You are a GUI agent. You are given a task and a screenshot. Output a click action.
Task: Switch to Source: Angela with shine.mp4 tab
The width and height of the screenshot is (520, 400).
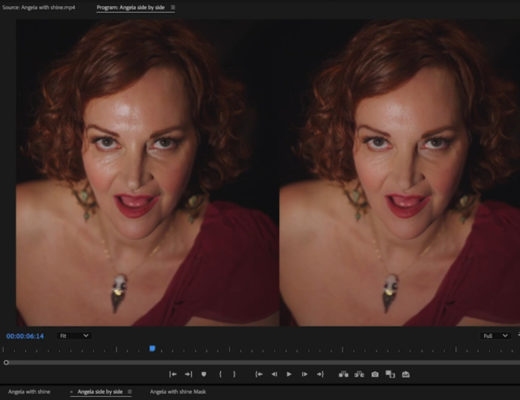tap(39, 7)
